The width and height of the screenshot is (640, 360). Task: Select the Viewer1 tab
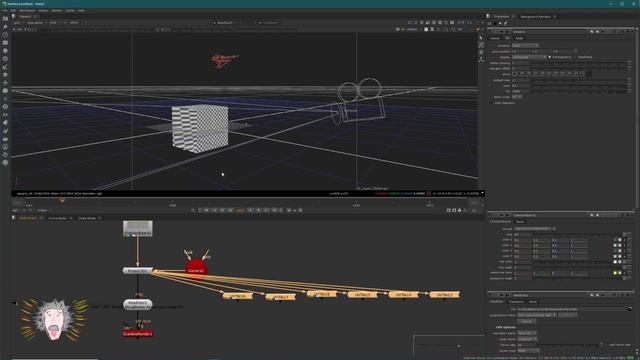point(25,17)
